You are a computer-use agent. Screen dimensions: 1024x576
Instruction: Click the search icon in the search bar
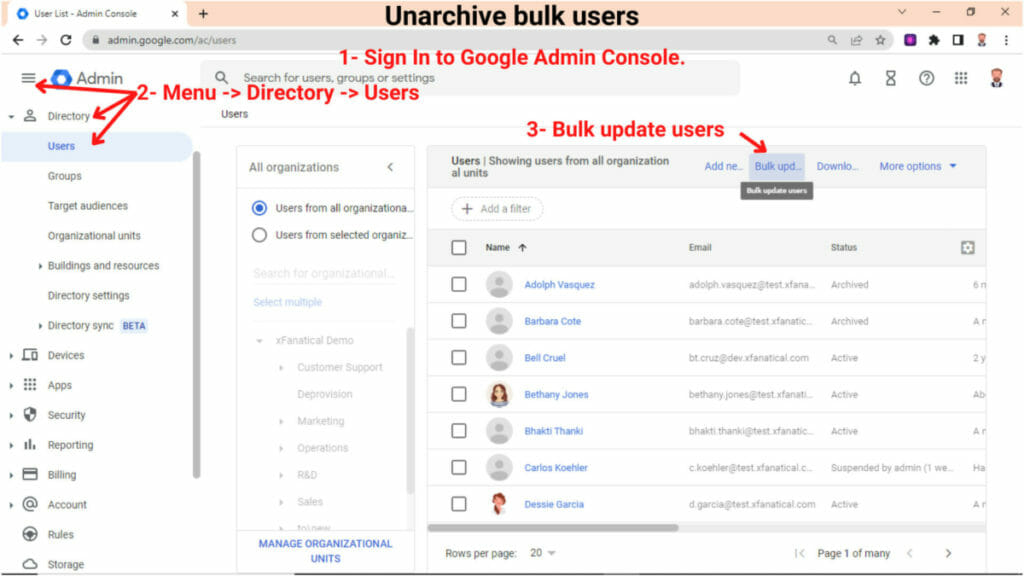click(x=220, y=77)
